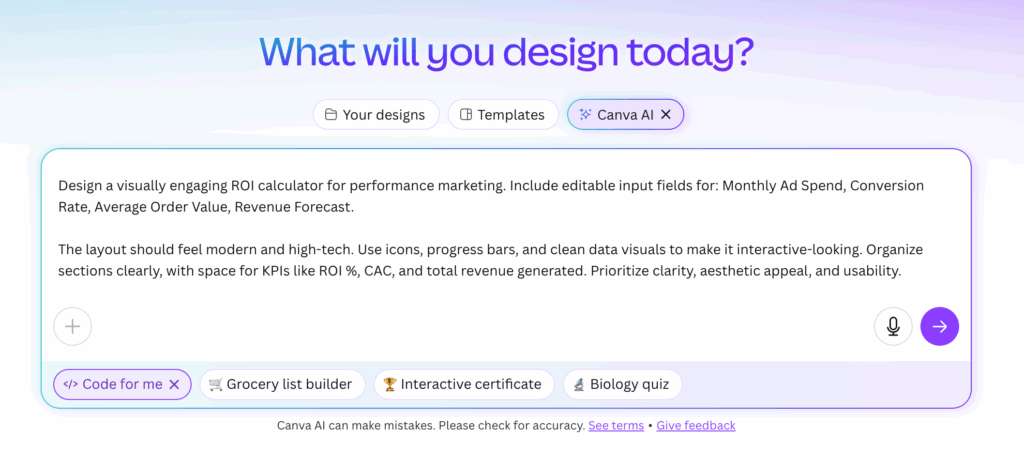Click the Templates layout icon
1024x460 pixels.
(466, 115)
